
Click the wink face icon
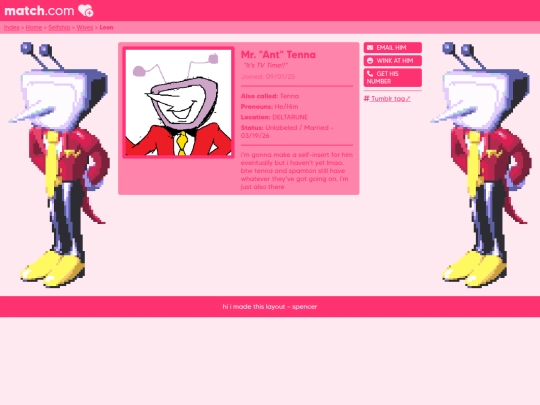370,61
